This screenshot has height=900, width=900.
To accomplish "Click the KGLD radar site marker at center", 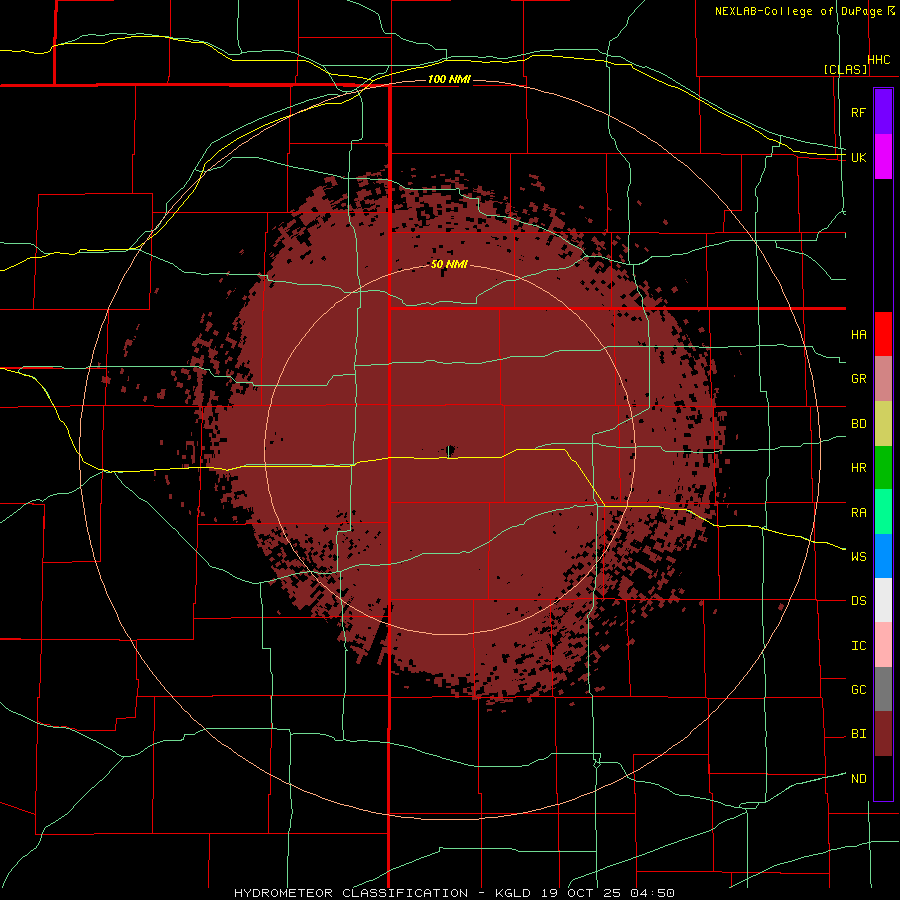I will tap(450, 451).
